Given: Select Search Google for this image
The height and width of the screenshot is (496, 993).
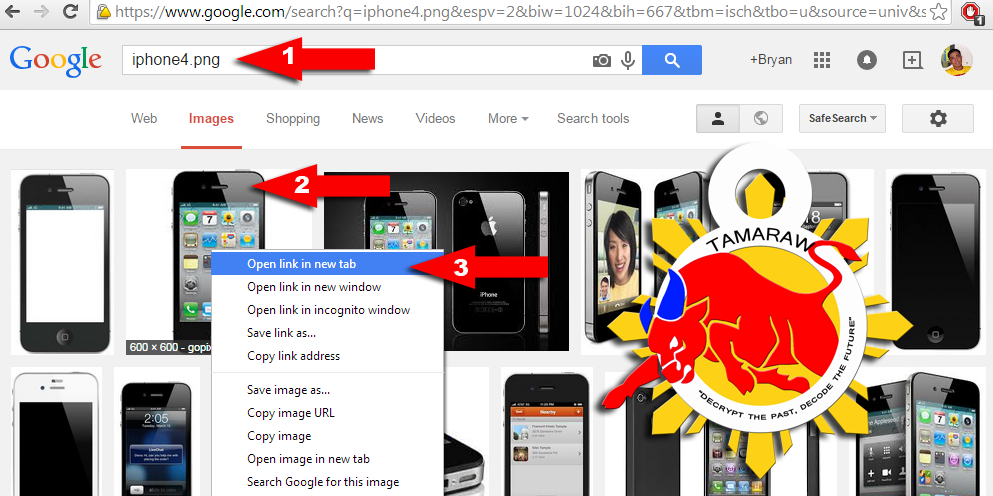Looking at the screenshot, I should [327, 481].
